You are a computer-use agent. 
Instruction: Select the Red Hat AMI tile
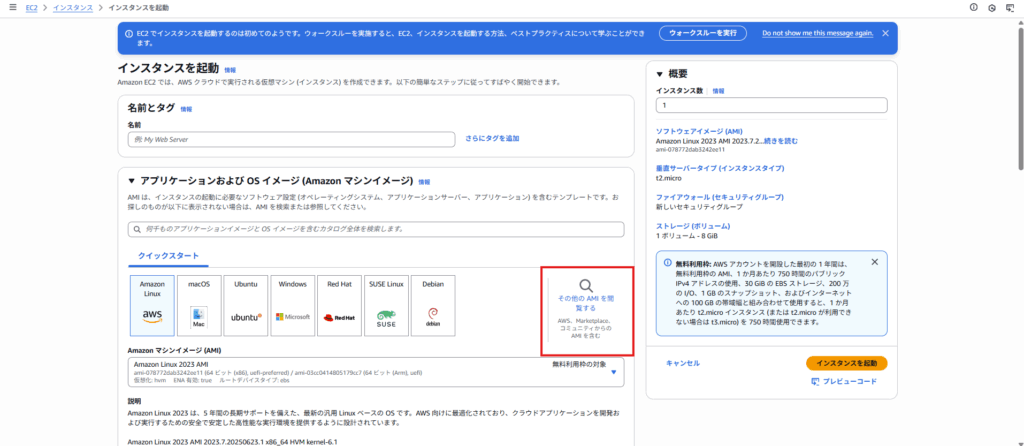coord(339,306)
